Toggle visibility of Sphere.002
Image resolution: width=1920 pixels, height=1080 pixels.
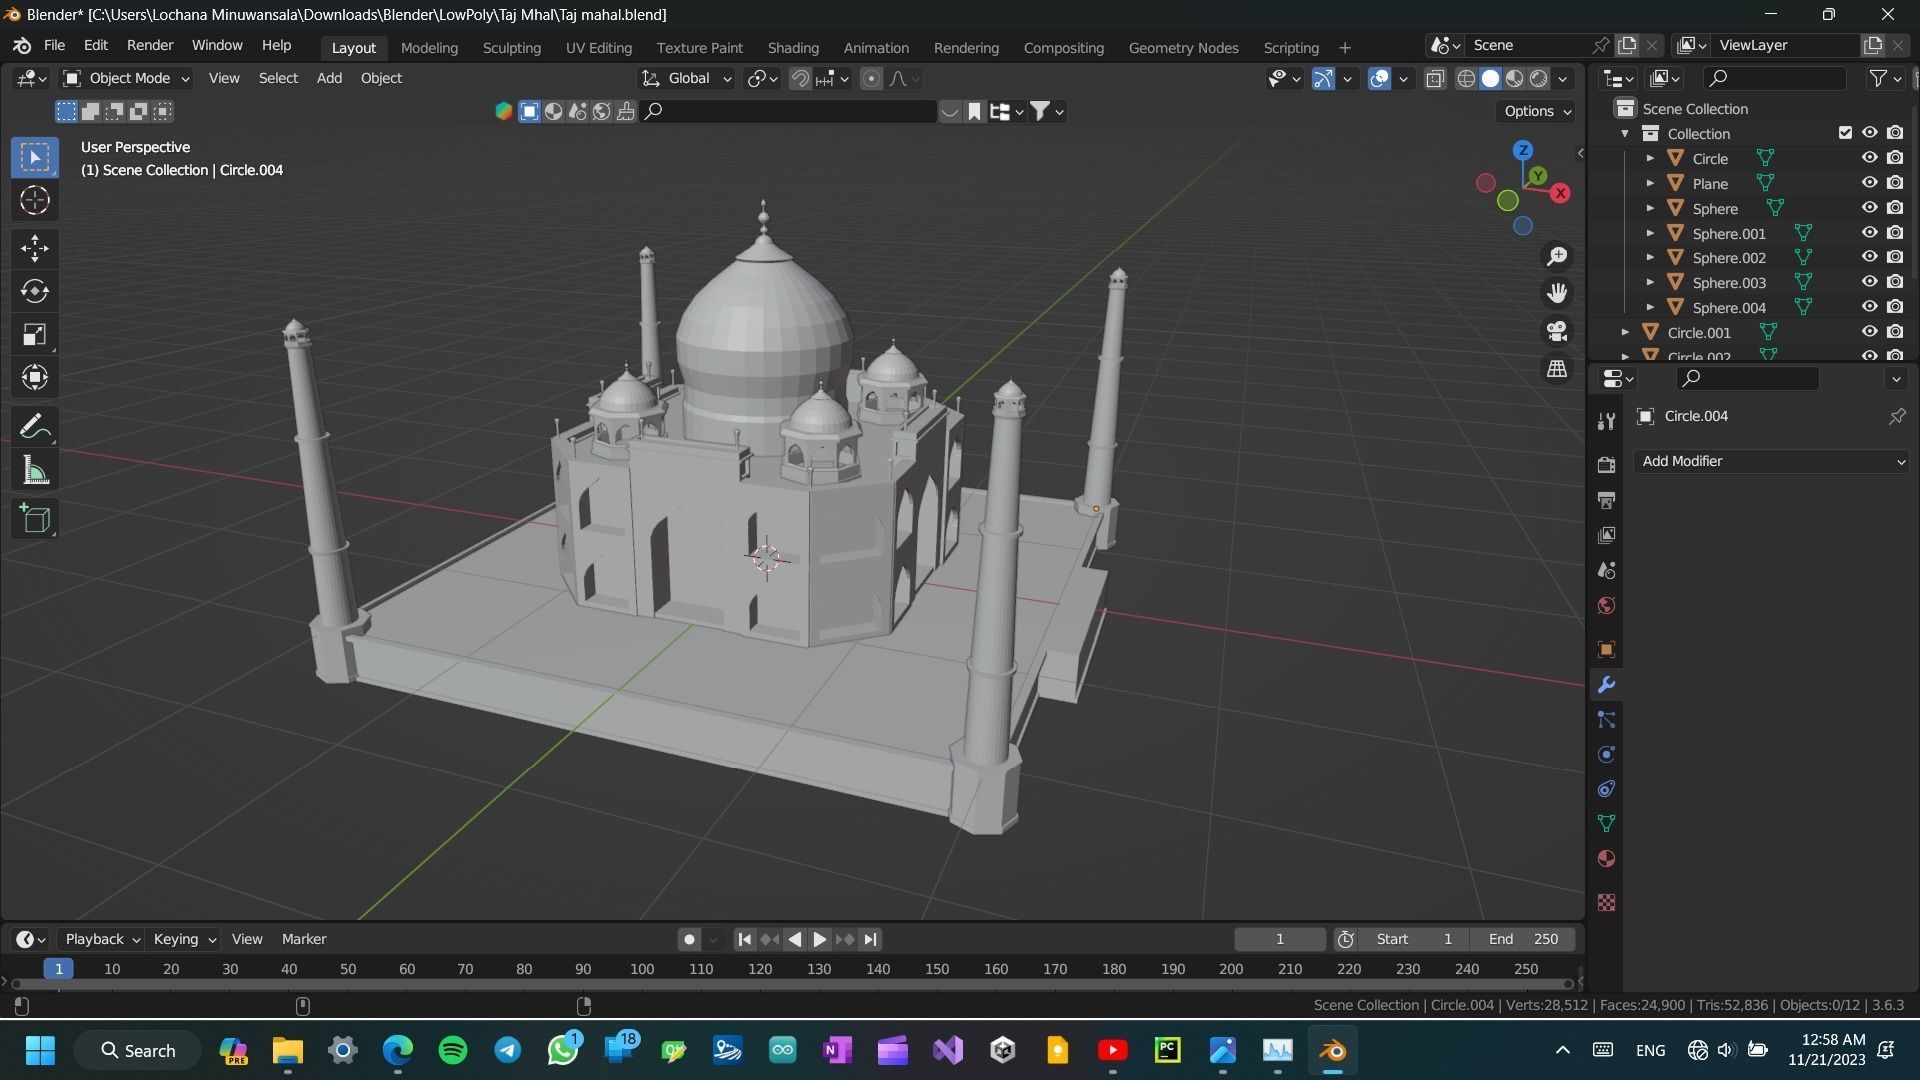1869,257
